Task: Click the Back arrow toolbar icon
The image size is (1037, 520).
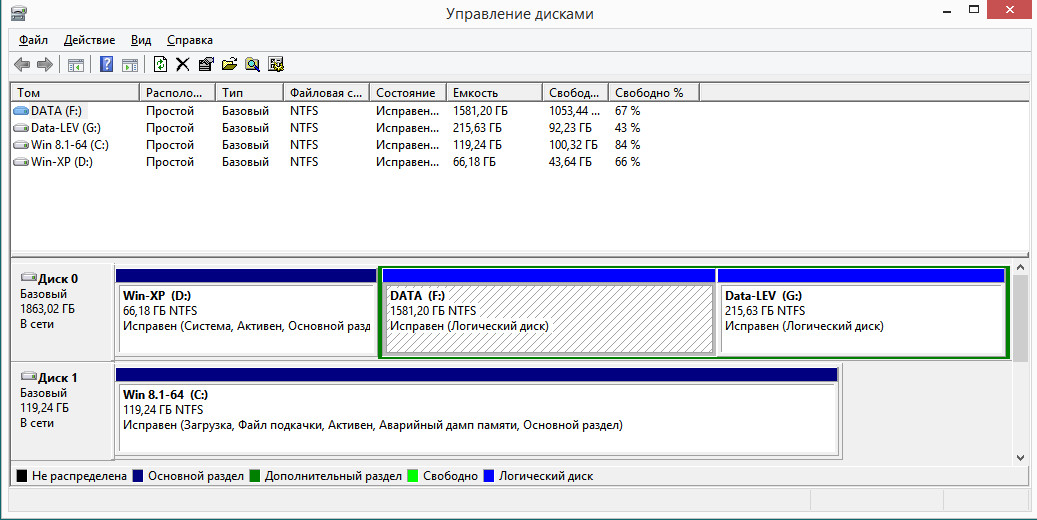Action: (22, 64)
